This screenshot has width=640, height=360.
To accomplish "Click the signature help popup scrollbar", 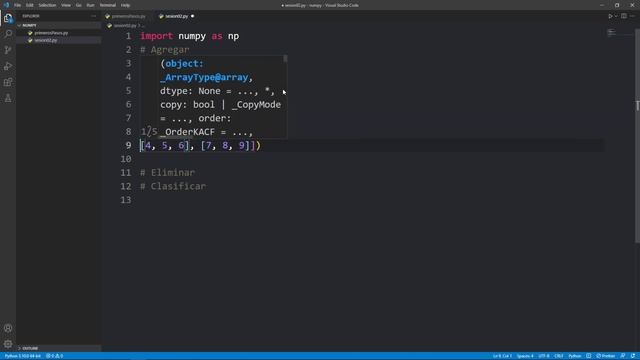I will (x=285, y=59).
